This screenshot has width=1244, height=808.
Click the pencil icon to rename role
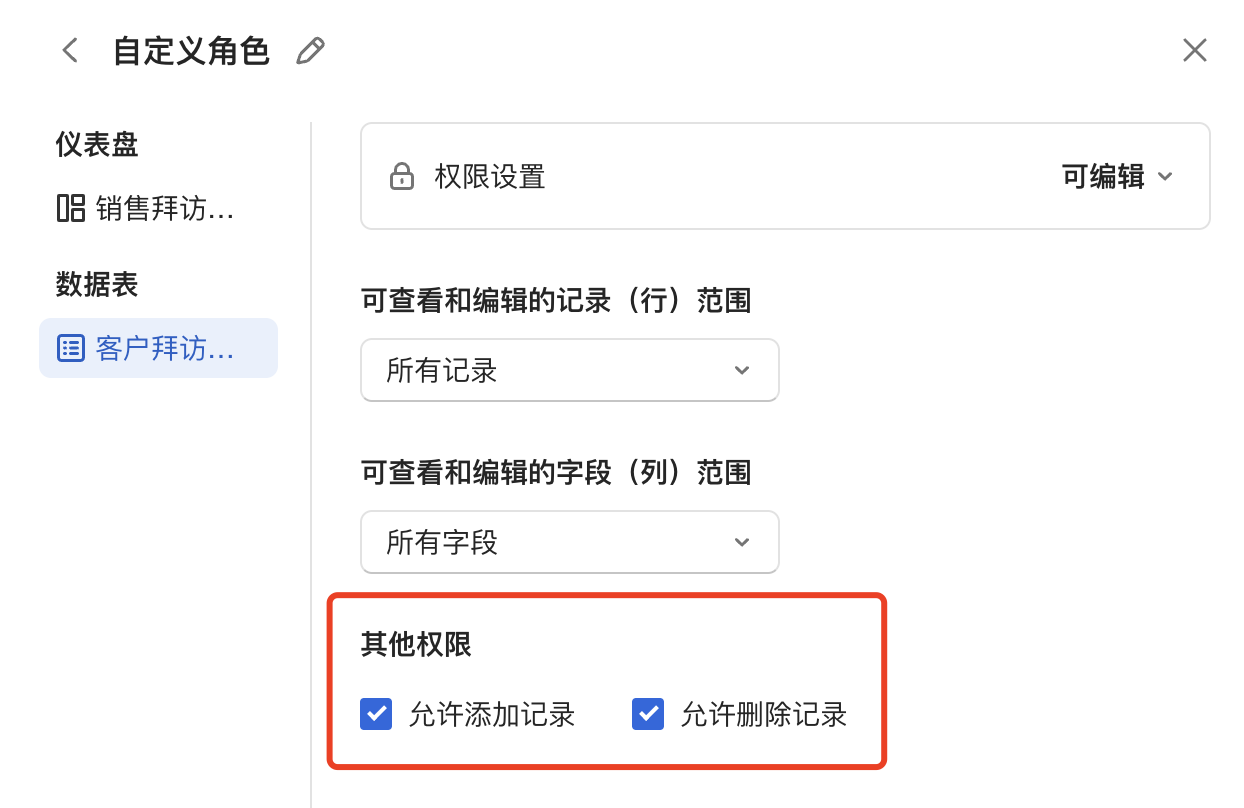(311, 51)
